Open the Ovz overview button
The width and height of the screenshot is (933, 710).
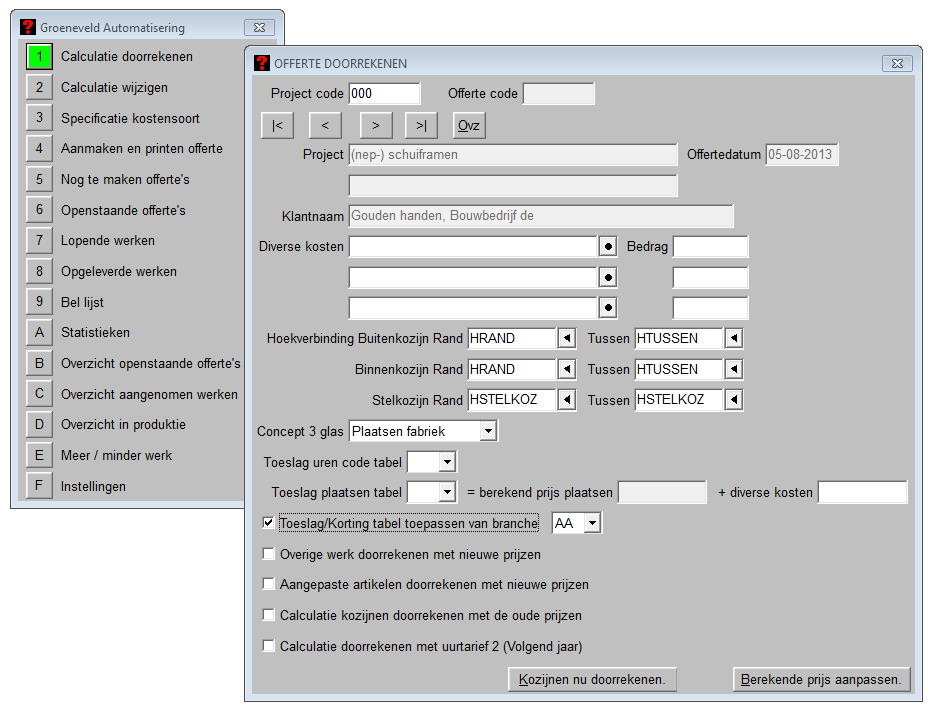pos(469,125)
